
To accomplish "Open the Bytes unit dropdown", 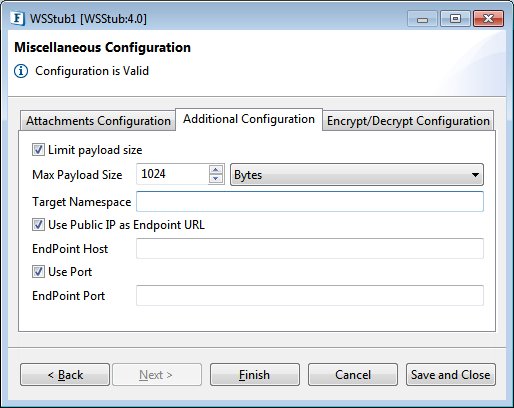I will coord(357,174).
